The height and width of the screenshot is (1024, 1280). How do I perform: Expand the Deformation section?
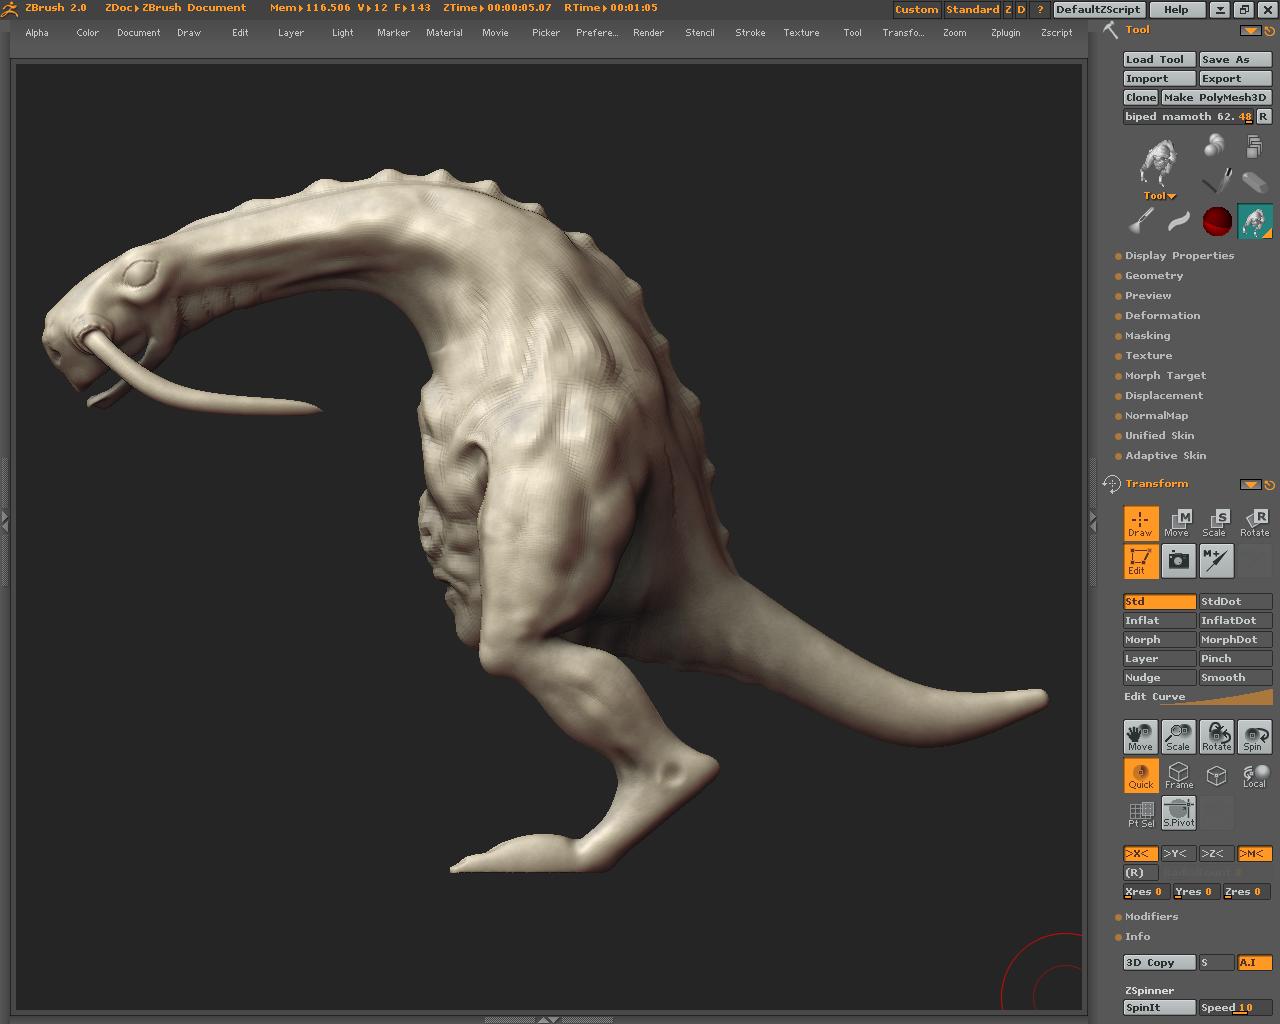[1162, 316]
